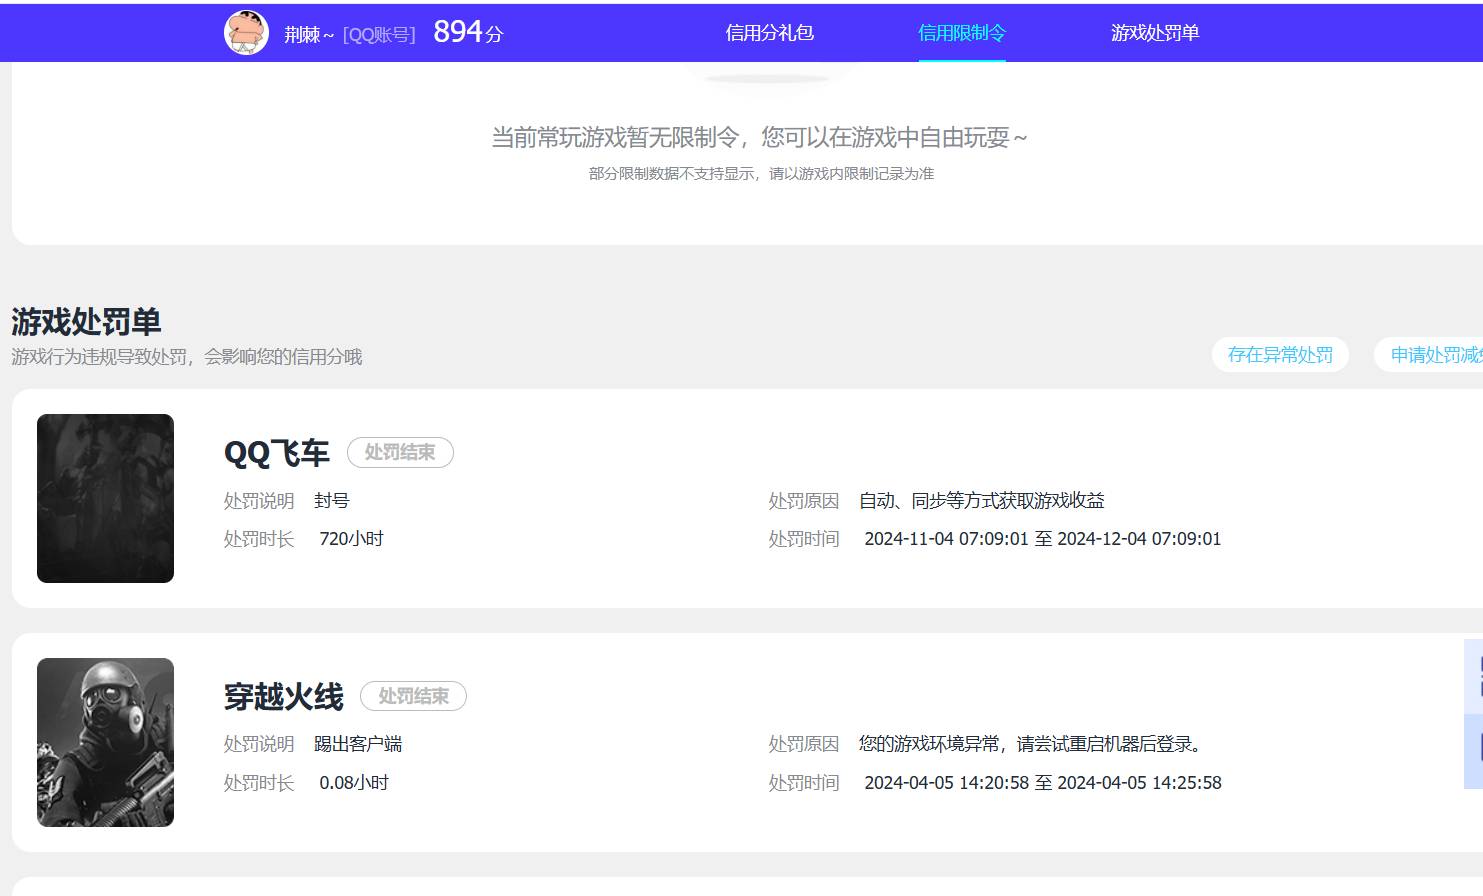Click the user avatar in the header

pos(246,33)
